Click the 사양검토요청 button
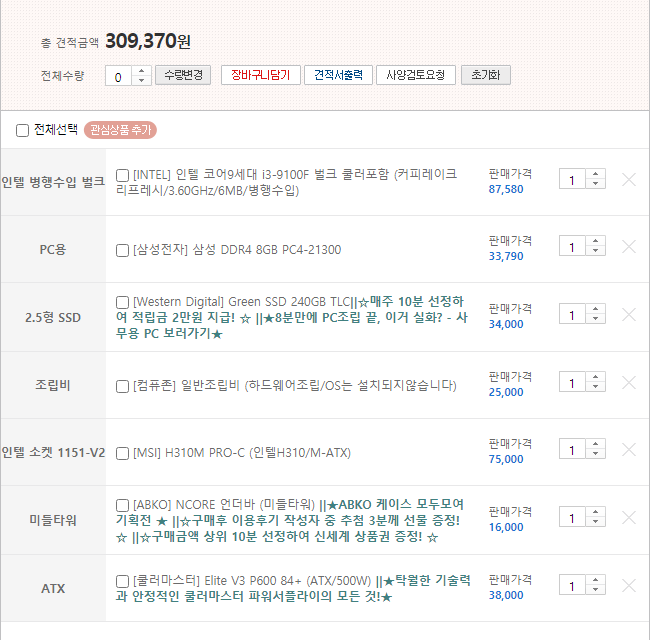 (416, 75)
